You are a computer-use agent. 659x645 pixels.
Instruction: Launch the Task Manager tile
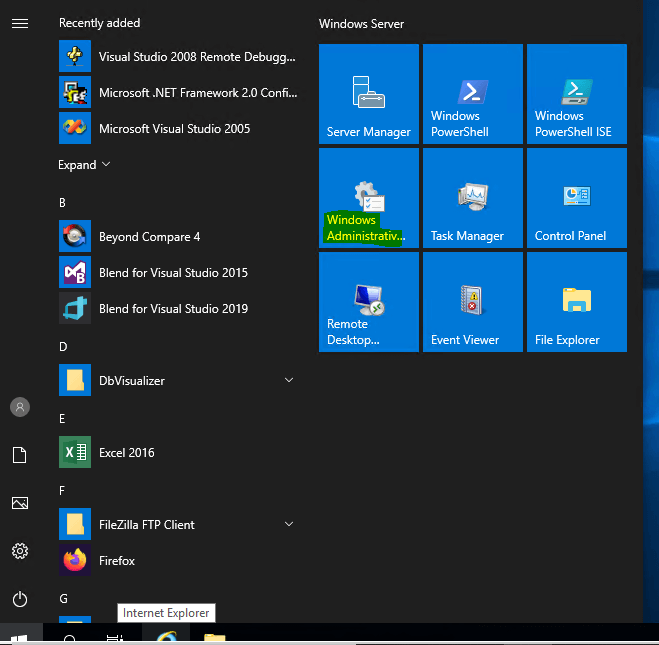coord(472,197)
